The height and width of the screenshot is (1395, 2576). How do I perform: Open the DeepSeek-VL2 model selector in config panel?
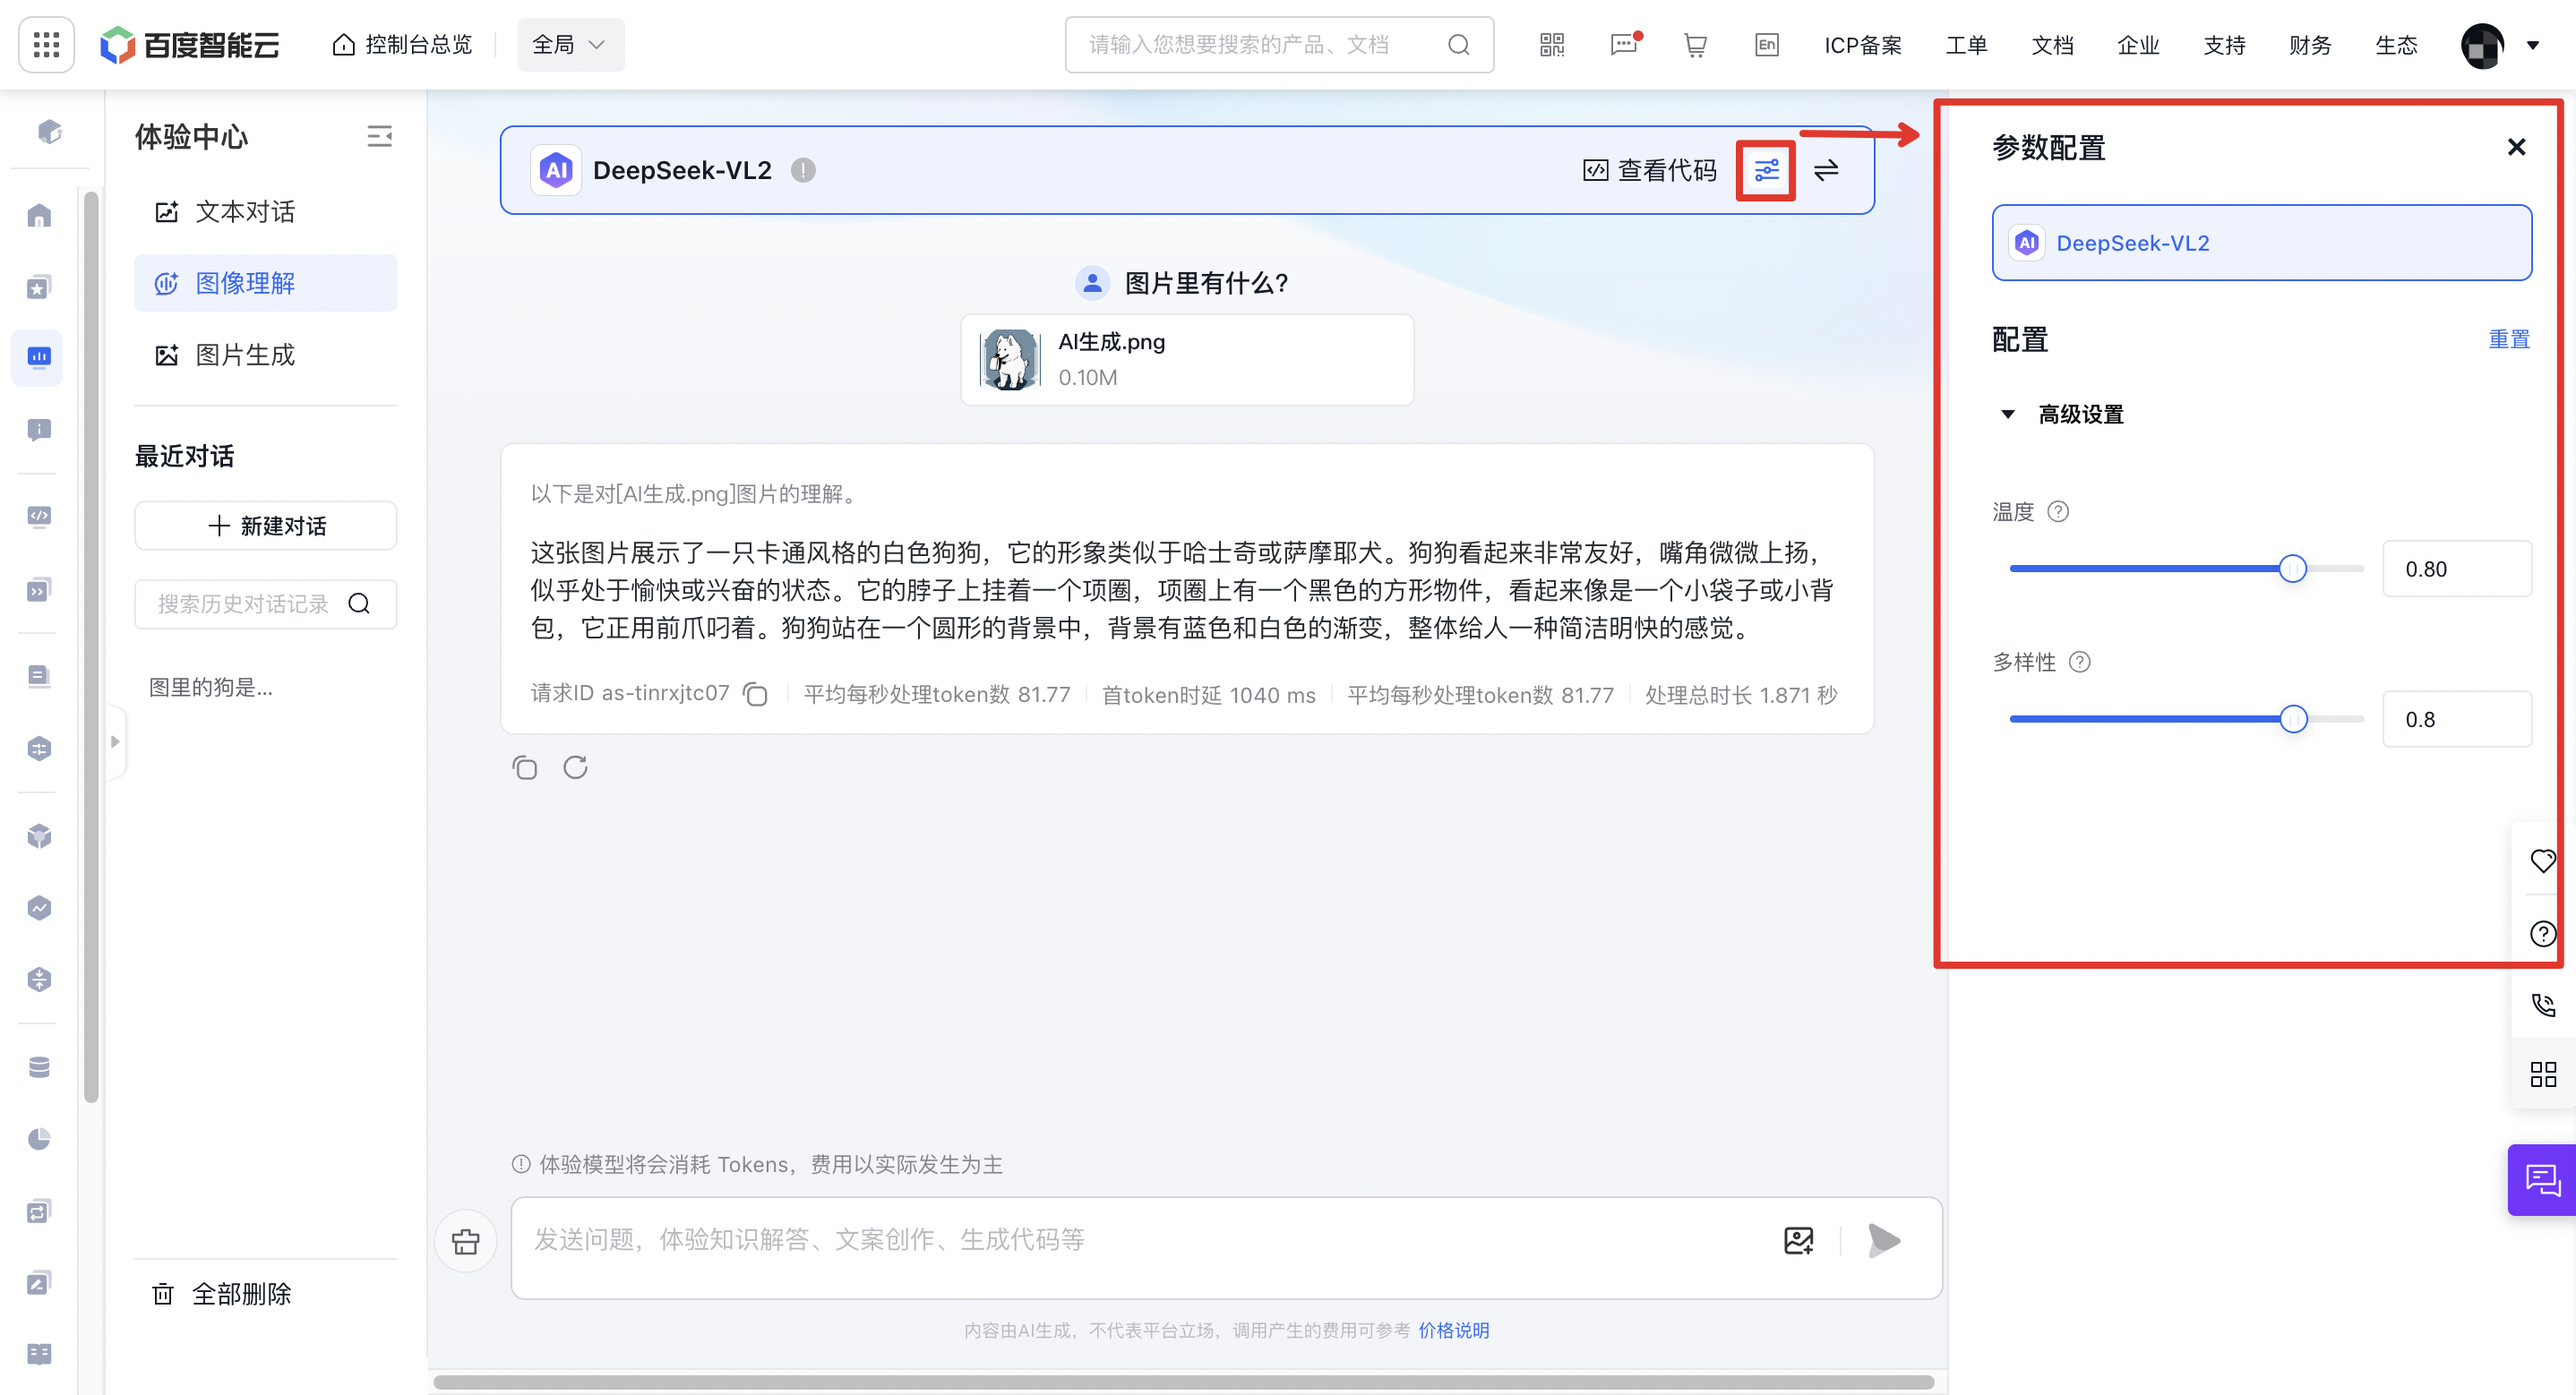(2261, 243)
